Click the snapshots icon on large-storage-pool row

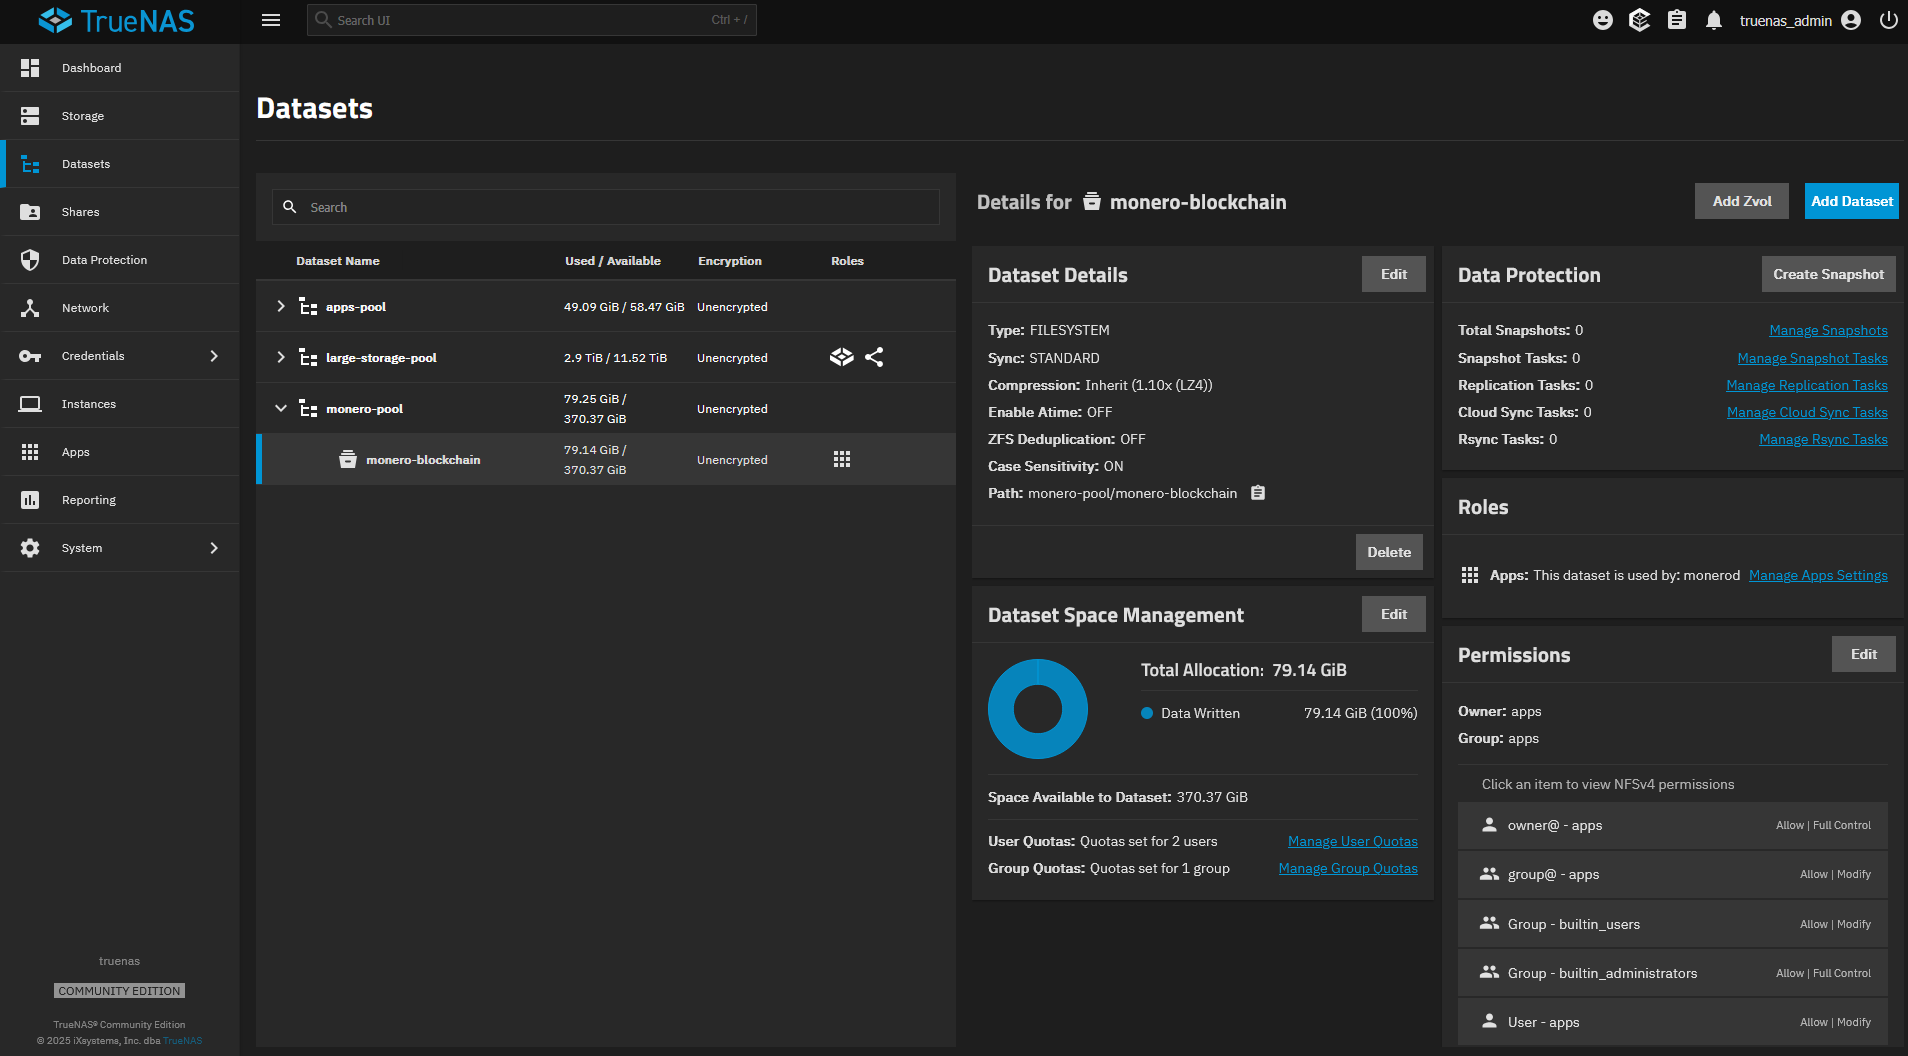[841, 356]
